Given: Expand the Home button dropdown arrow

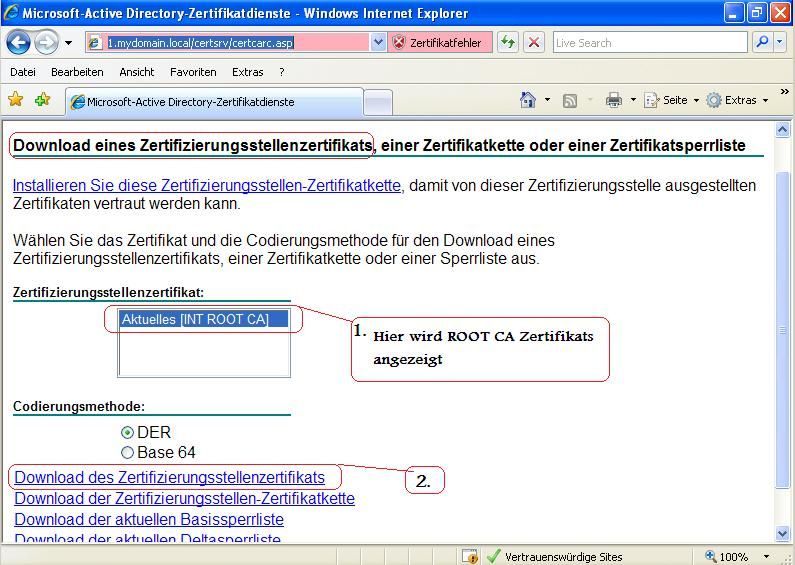Looking at the screenshot, I should coord(547,100).
